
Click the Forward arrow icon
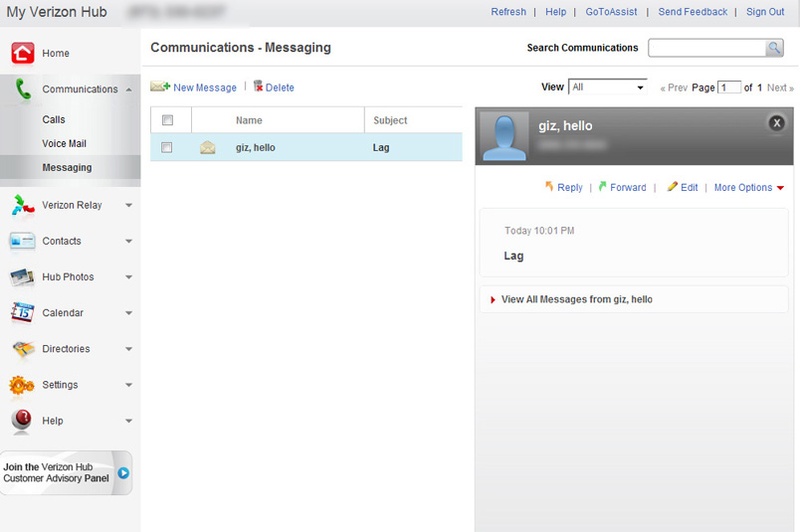(x=603, y=187)
